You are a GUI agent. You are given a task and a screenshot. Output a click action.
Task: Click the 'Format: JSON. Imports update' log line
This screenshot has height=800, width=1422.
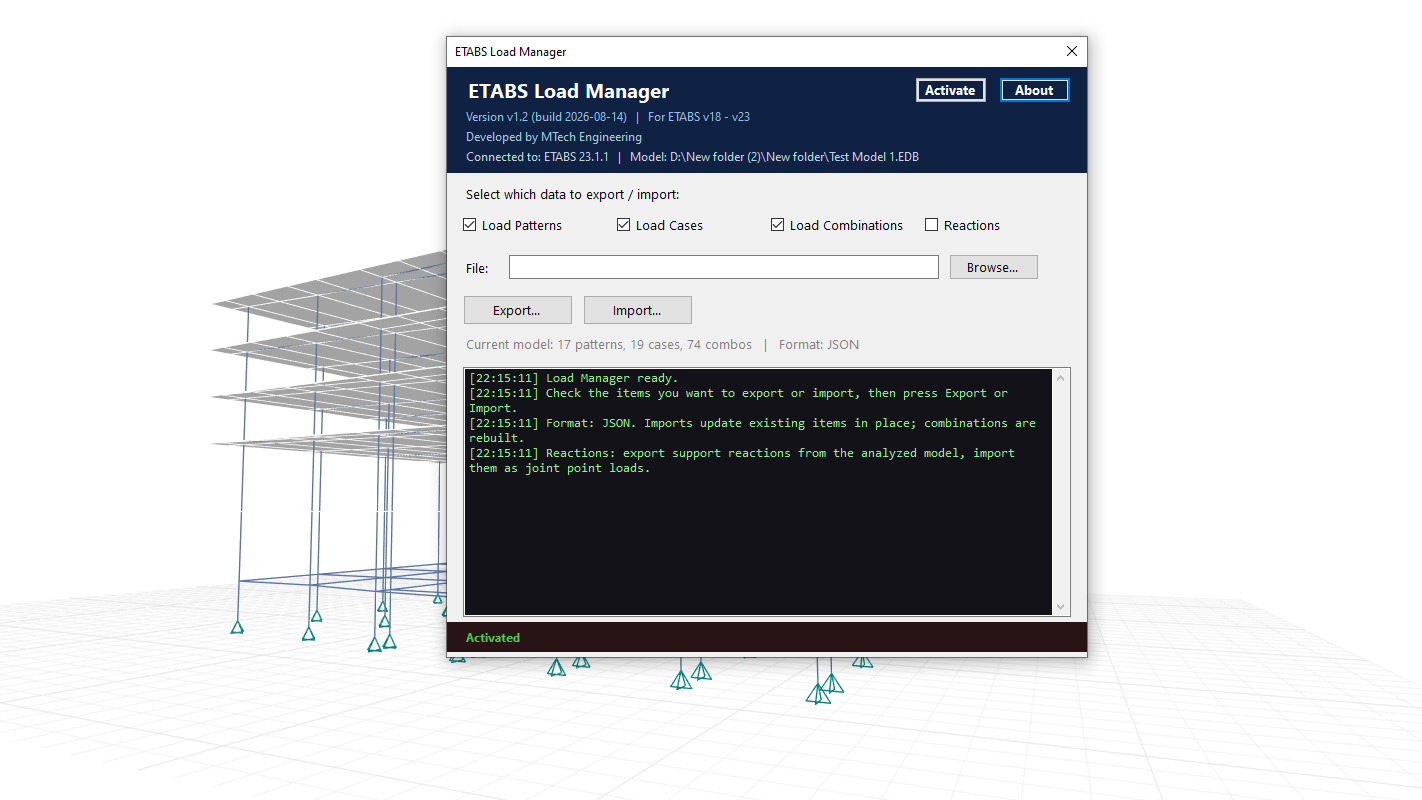(x=753, y=430)
